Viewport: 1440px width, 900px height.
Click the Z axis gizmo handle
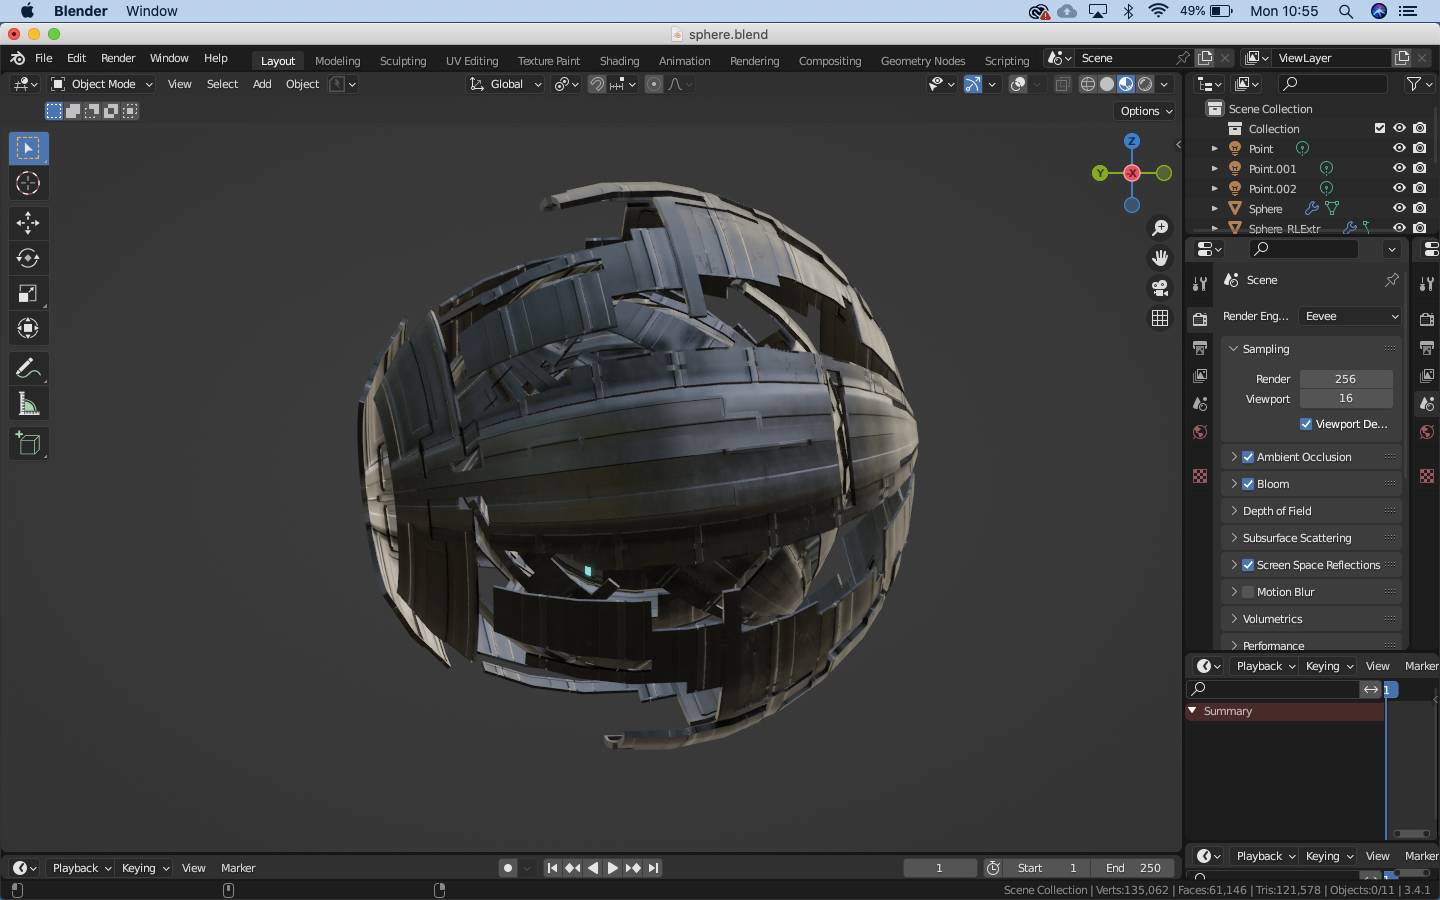[x=1132, y=141]
